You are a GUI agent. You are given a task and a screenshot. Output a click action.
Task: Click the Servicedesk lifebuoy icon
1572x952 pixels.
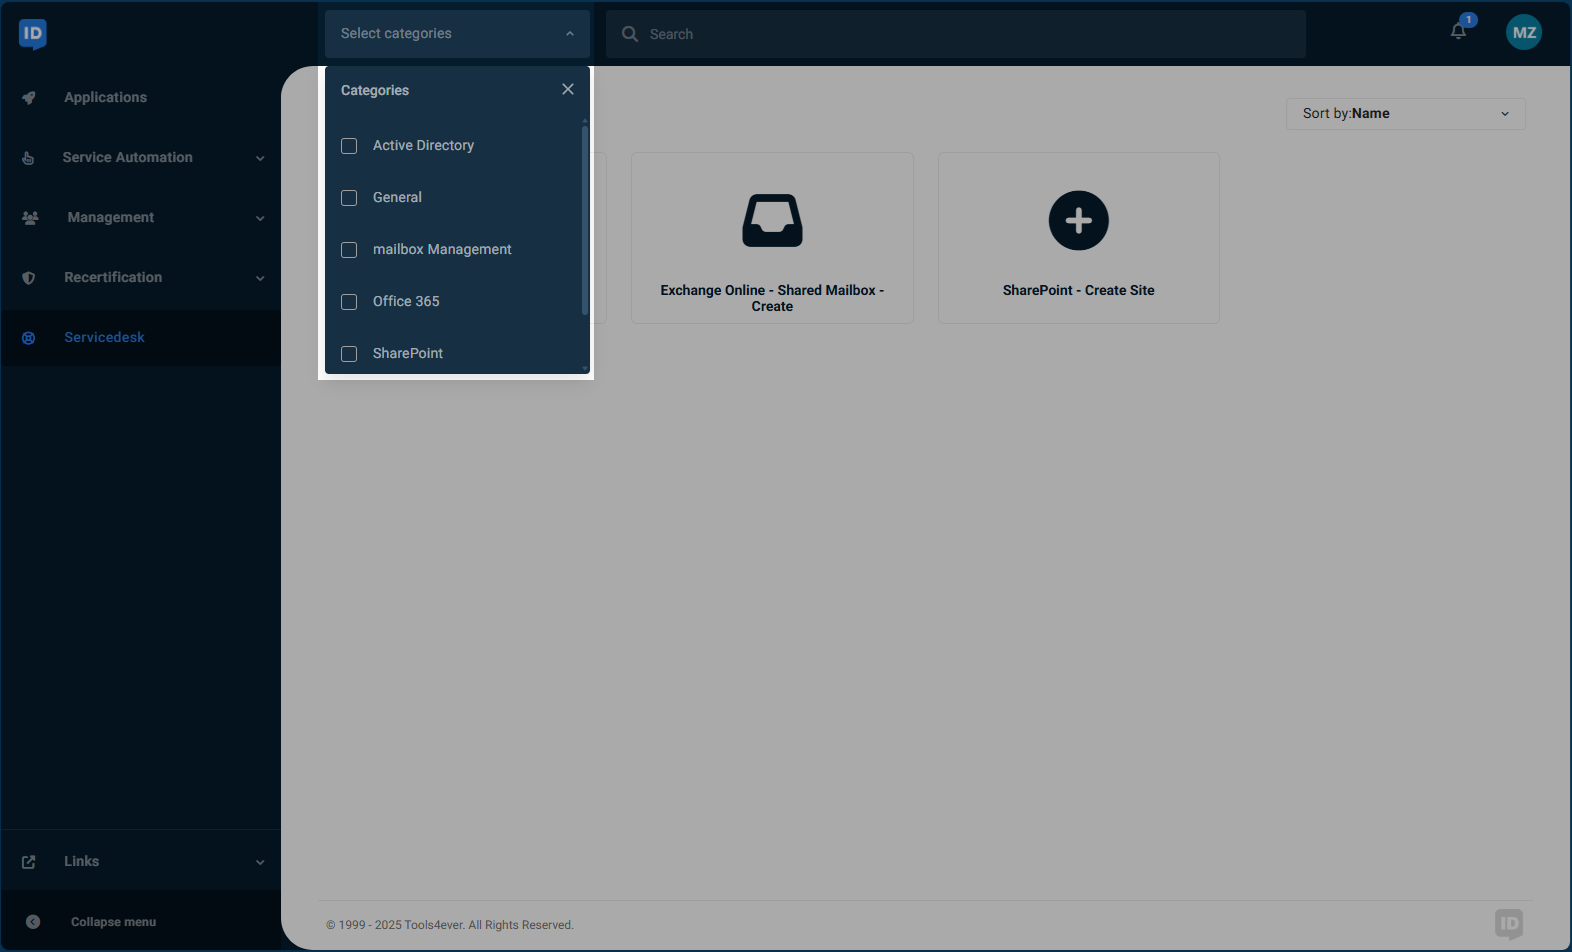tap(28, 338)
